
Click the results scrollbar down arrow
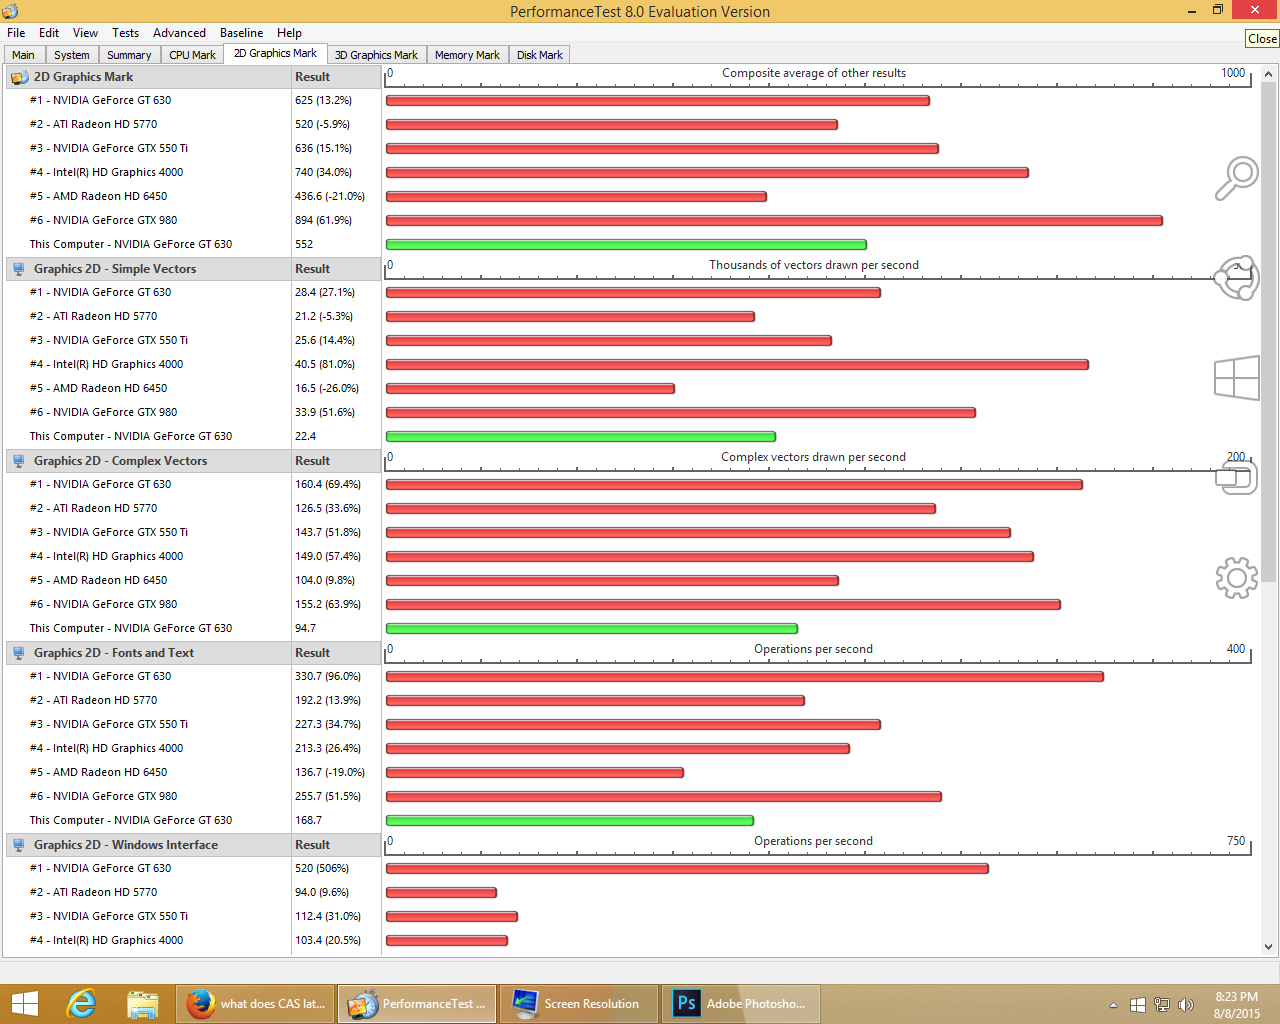[x=1269, y=946]
